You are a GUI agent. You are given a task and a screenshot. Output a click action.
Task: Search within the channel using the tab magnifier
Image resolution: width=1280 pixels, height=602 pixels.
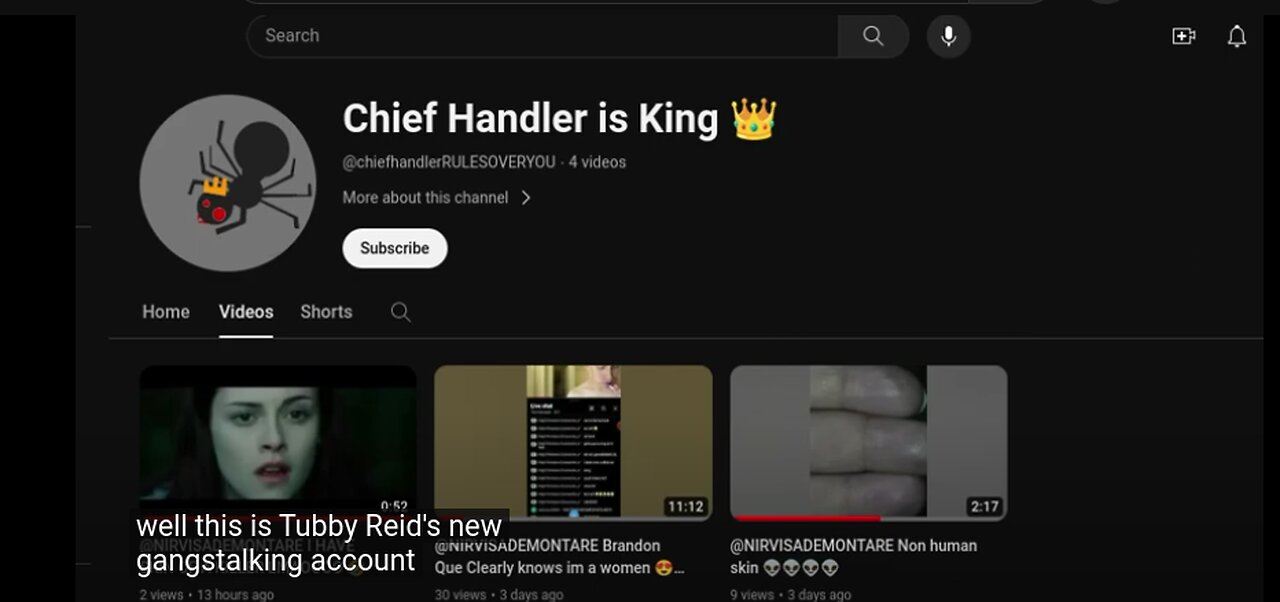[x=401, y=312]
